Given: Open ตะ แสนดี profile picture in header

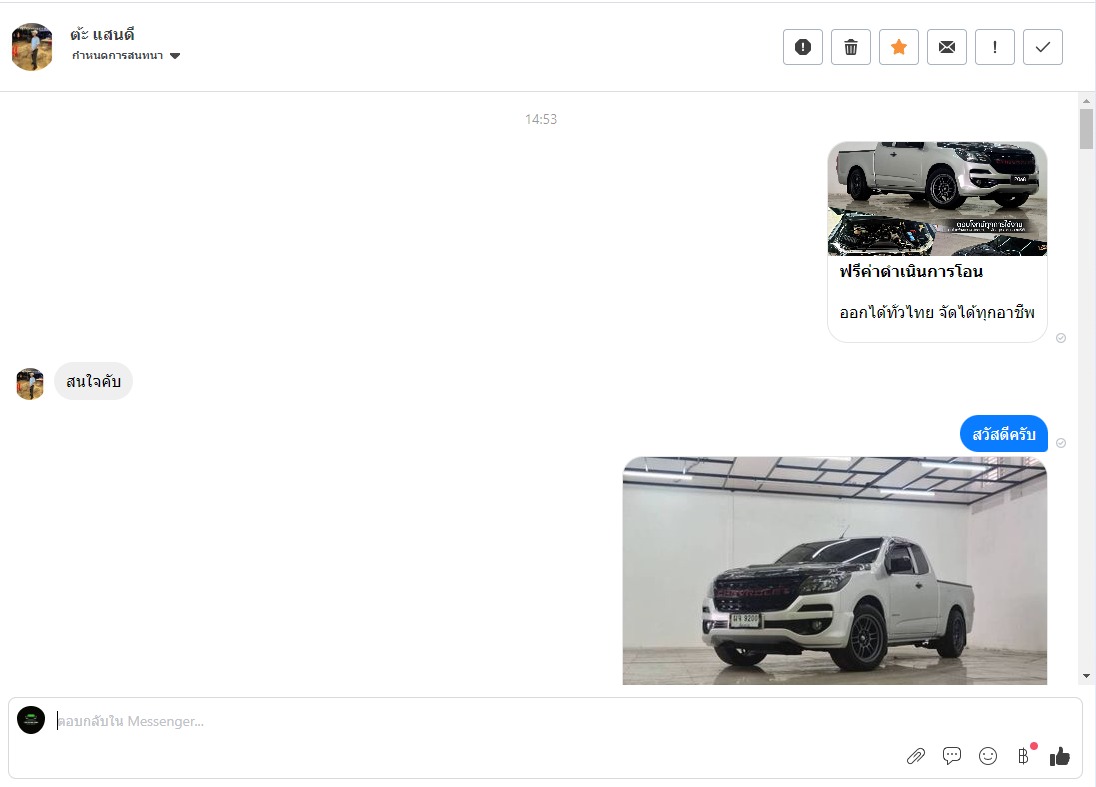Looking at the screenshot, I should click(x=32, y=47).
